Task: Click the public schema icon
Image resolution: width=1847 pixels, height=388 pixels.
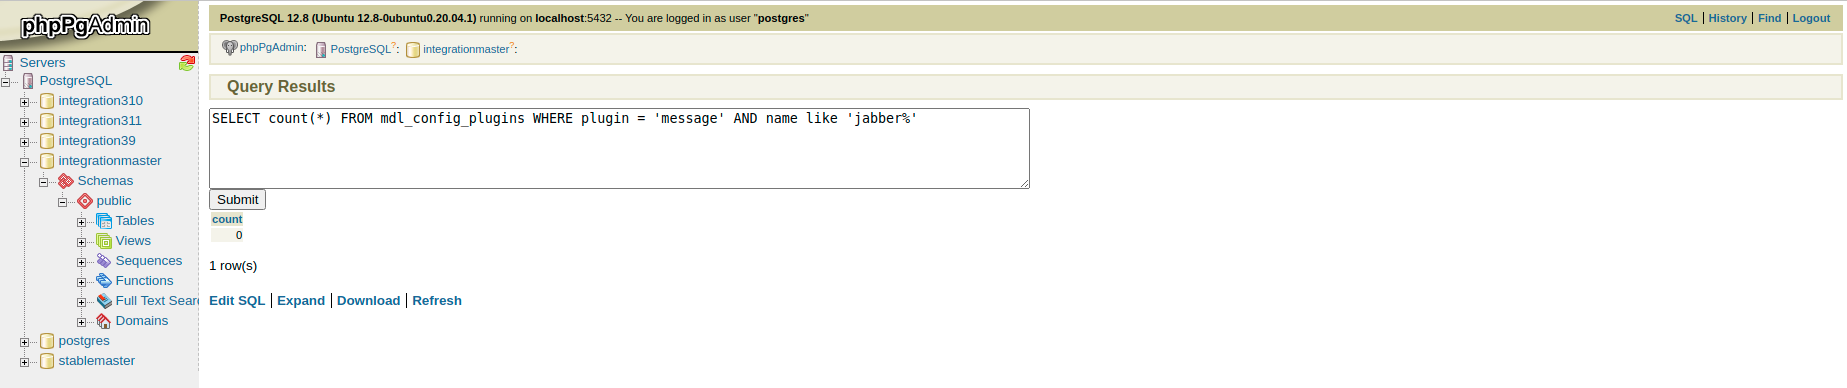Action: [x=85, y=201]
